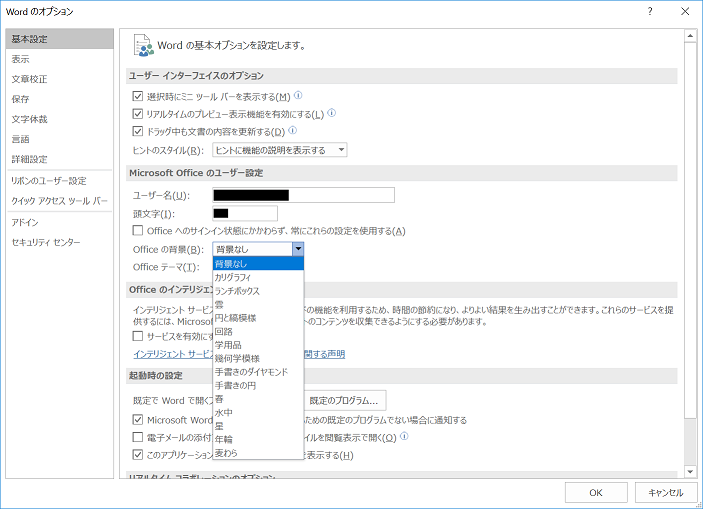Click the 既定のプログラム... button

(344, 400)
